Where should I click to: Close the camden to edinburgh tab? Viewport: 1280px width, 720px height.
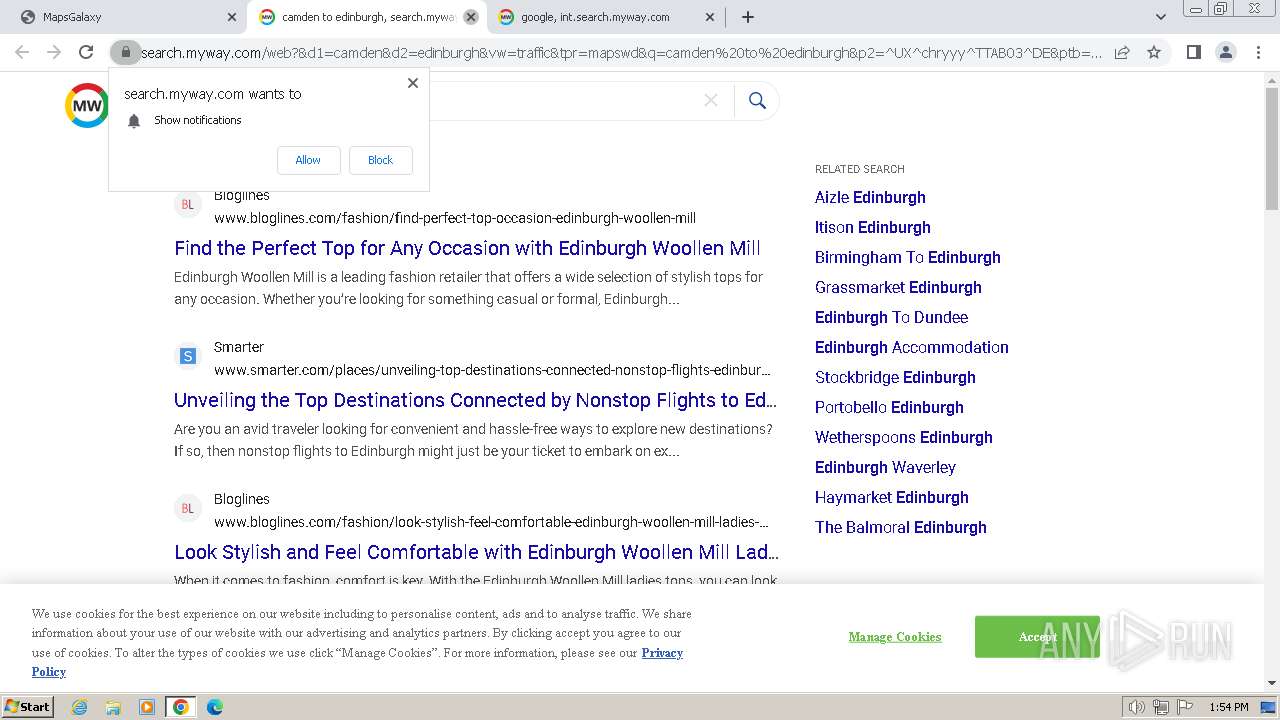471,17
